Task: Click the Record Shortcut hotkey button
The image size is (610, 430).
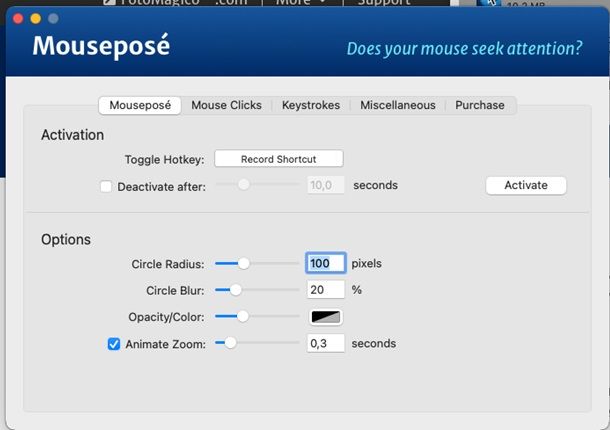Action: pos(279,159)
